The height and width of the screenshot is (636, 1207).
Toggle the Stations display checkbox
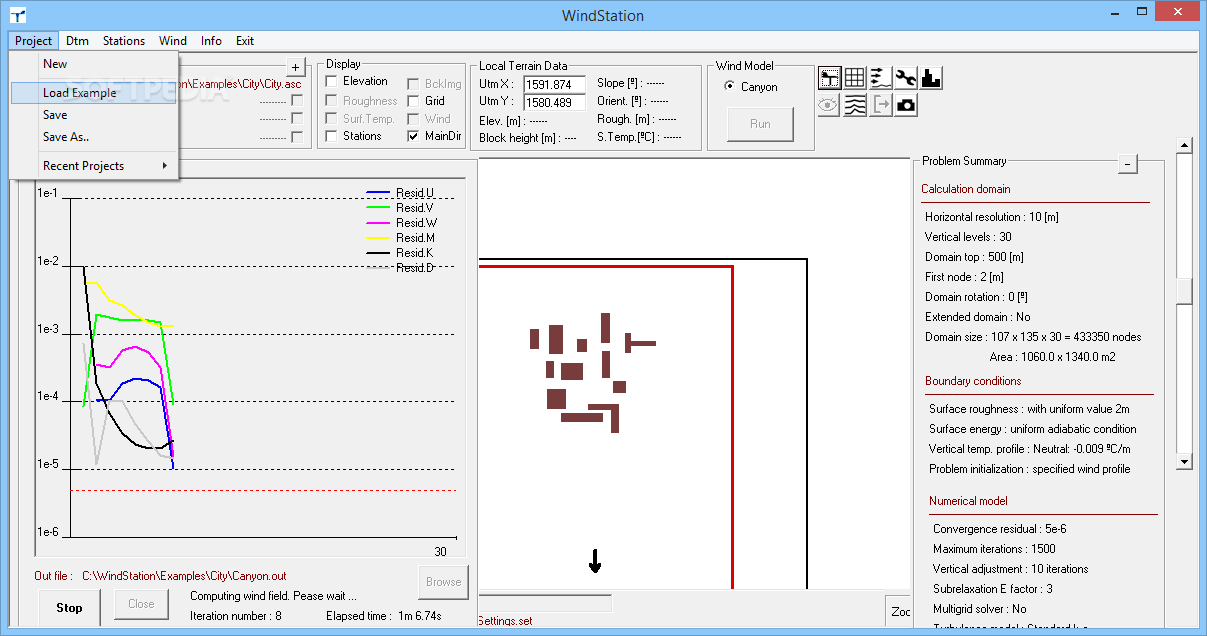click(x=331, y=136)
